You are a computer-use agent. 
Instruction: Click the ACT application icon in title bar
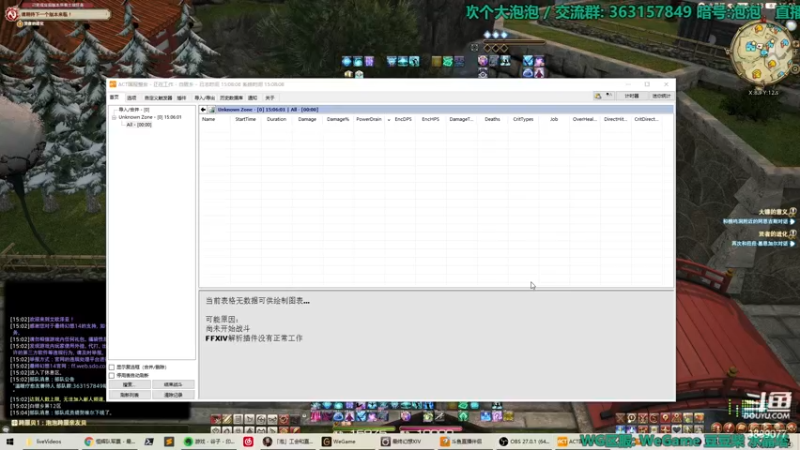point(113,84)
